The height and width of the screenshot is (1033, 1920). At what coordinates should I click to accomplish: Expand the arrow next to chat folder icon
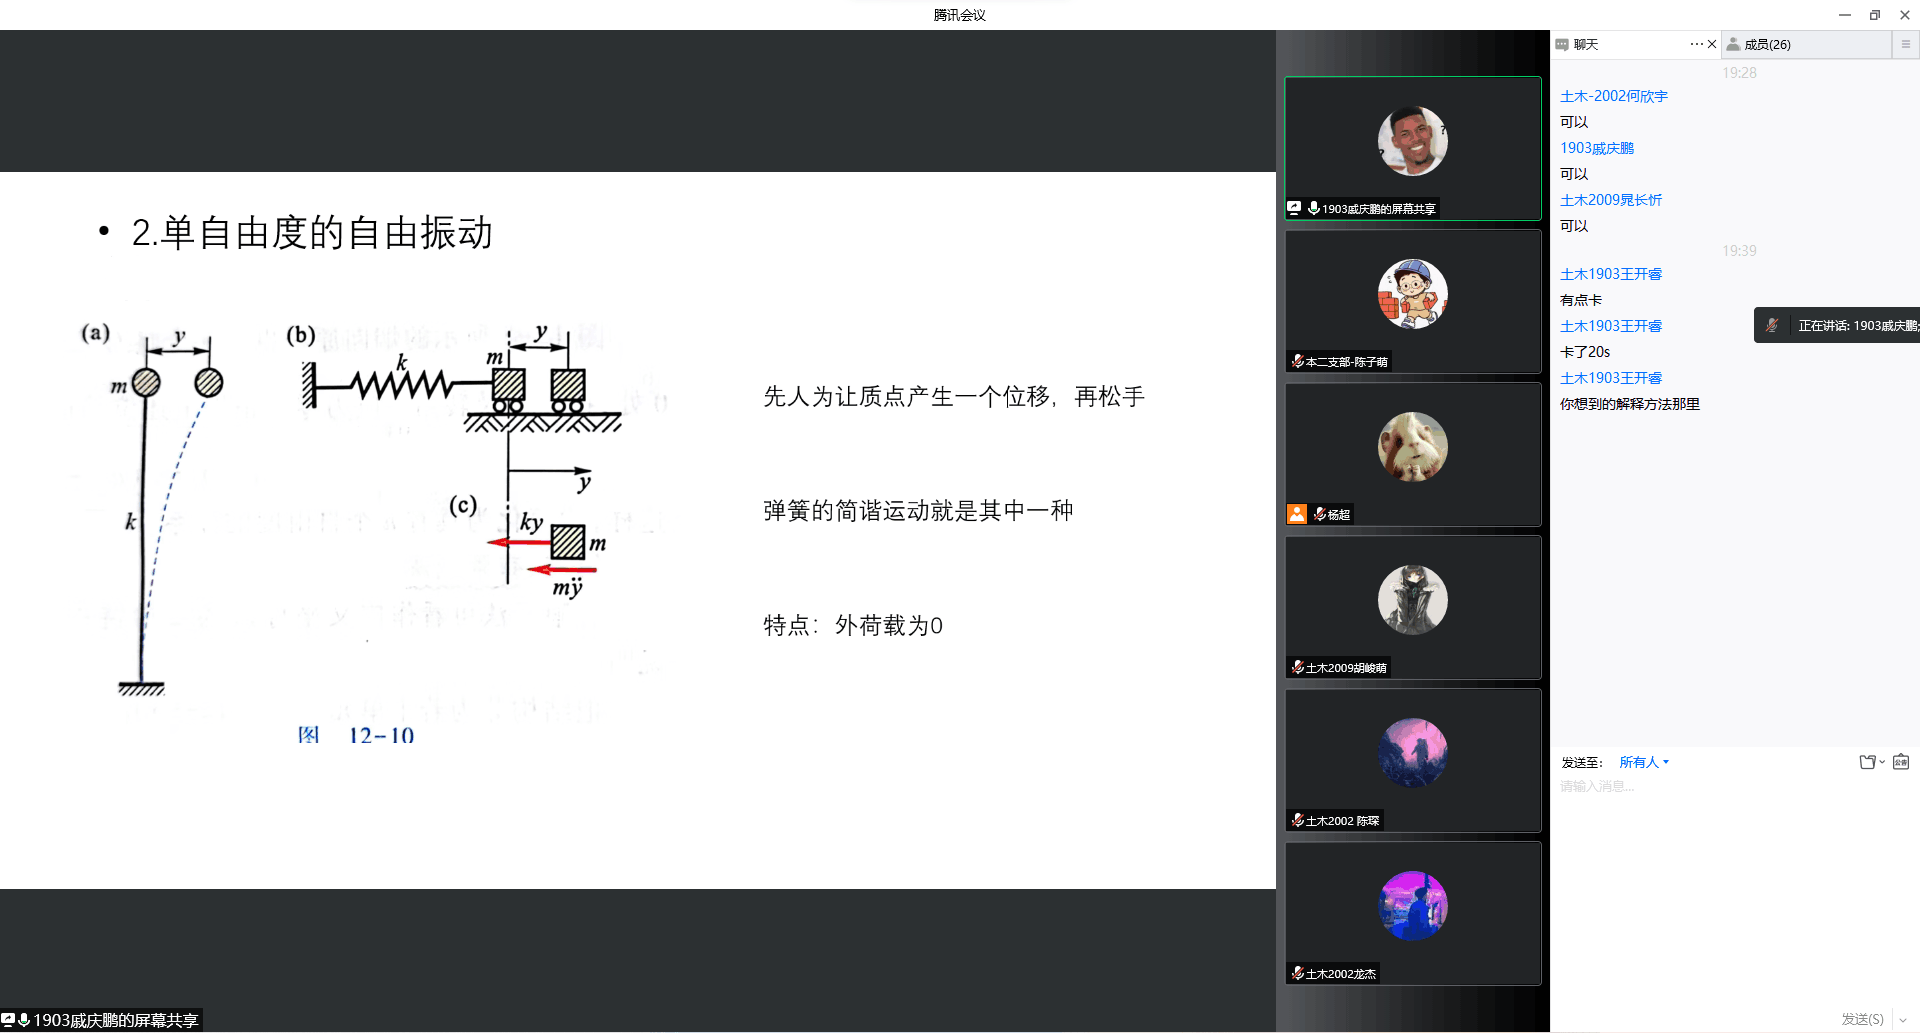point(1882,762)
